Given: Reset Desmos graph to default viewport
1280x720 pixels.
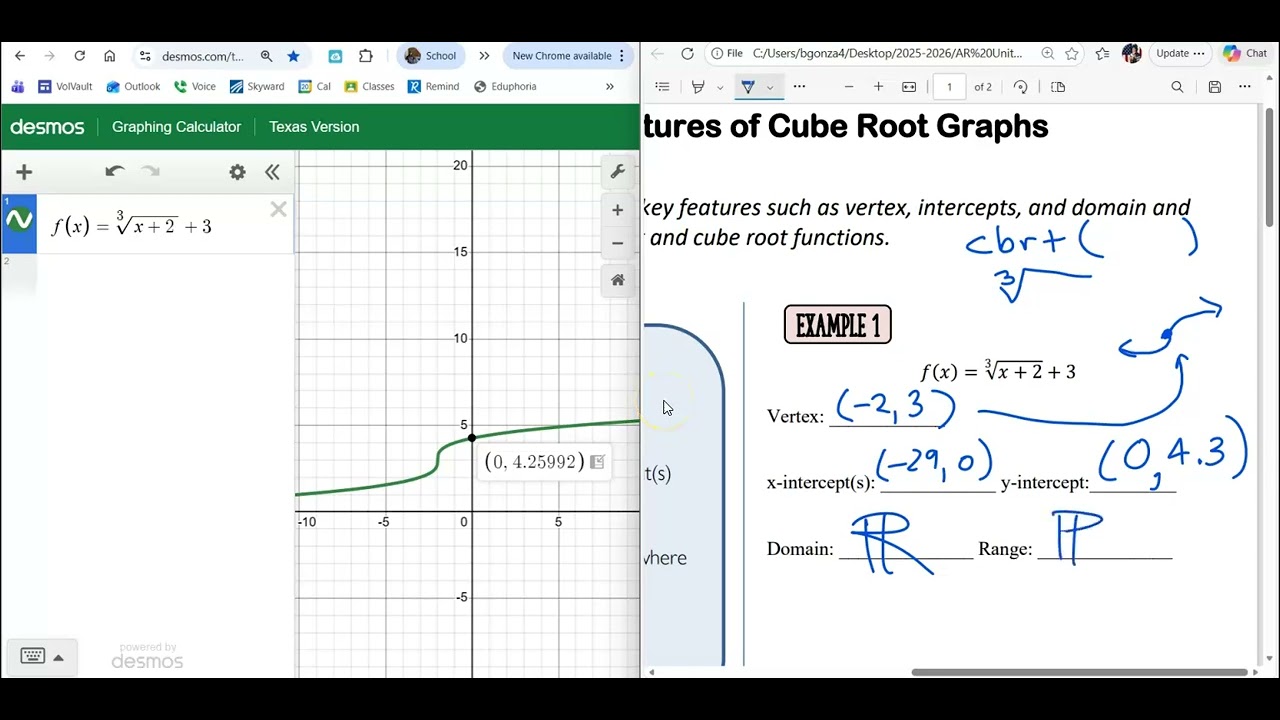Looking at the screenshot, I should pos(618,280).
